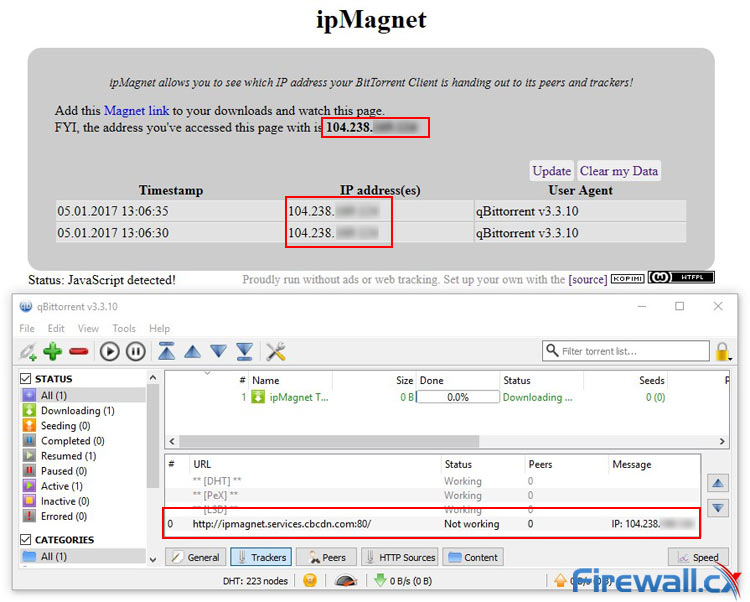This screenshot has width=750, height=602.
Task: Click the Move down in queue arrow icon
Action: (x=219, y=352)
